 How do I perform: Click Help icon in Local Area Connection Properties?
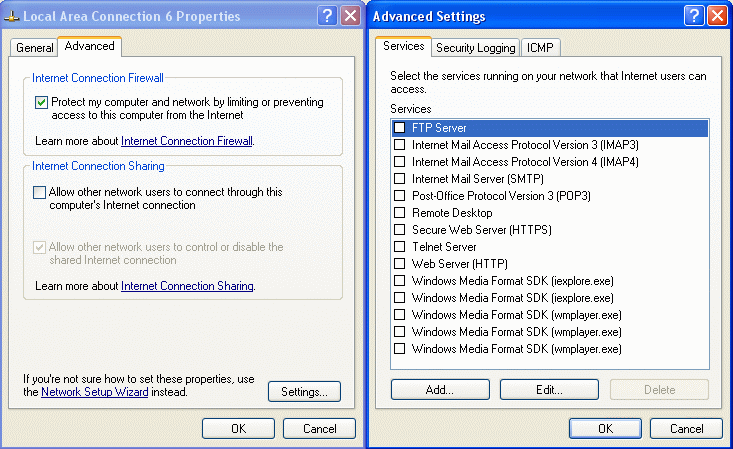pyautogui.click(x=327, y=16)
